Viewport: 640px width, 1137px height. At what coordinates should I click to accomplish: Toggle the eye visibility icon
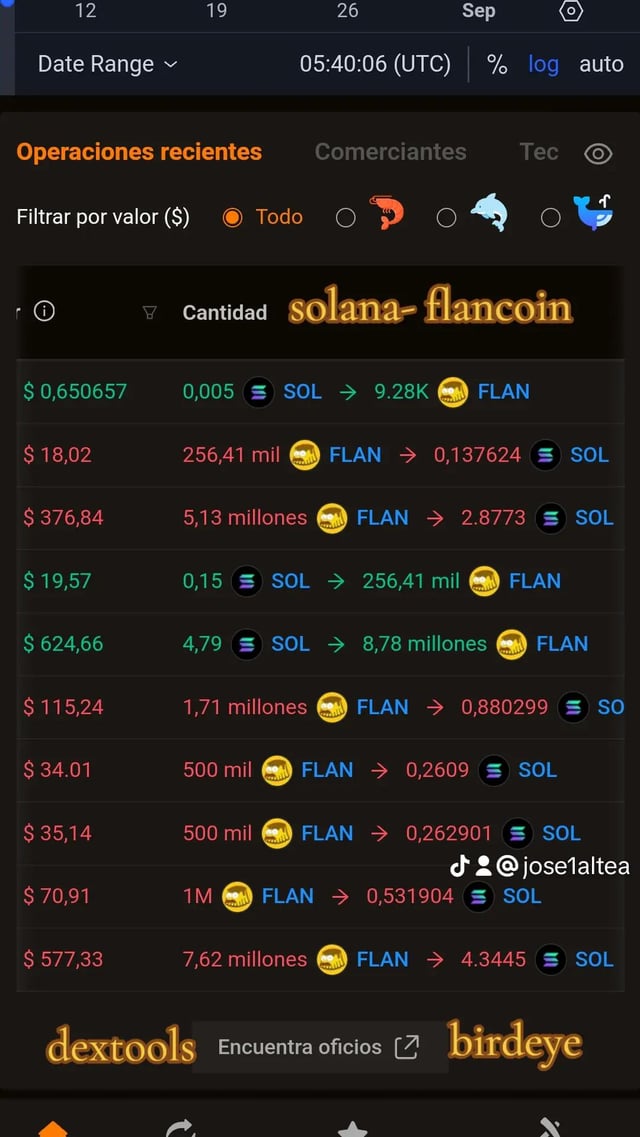pyautogui.click(x=598, y=153)
